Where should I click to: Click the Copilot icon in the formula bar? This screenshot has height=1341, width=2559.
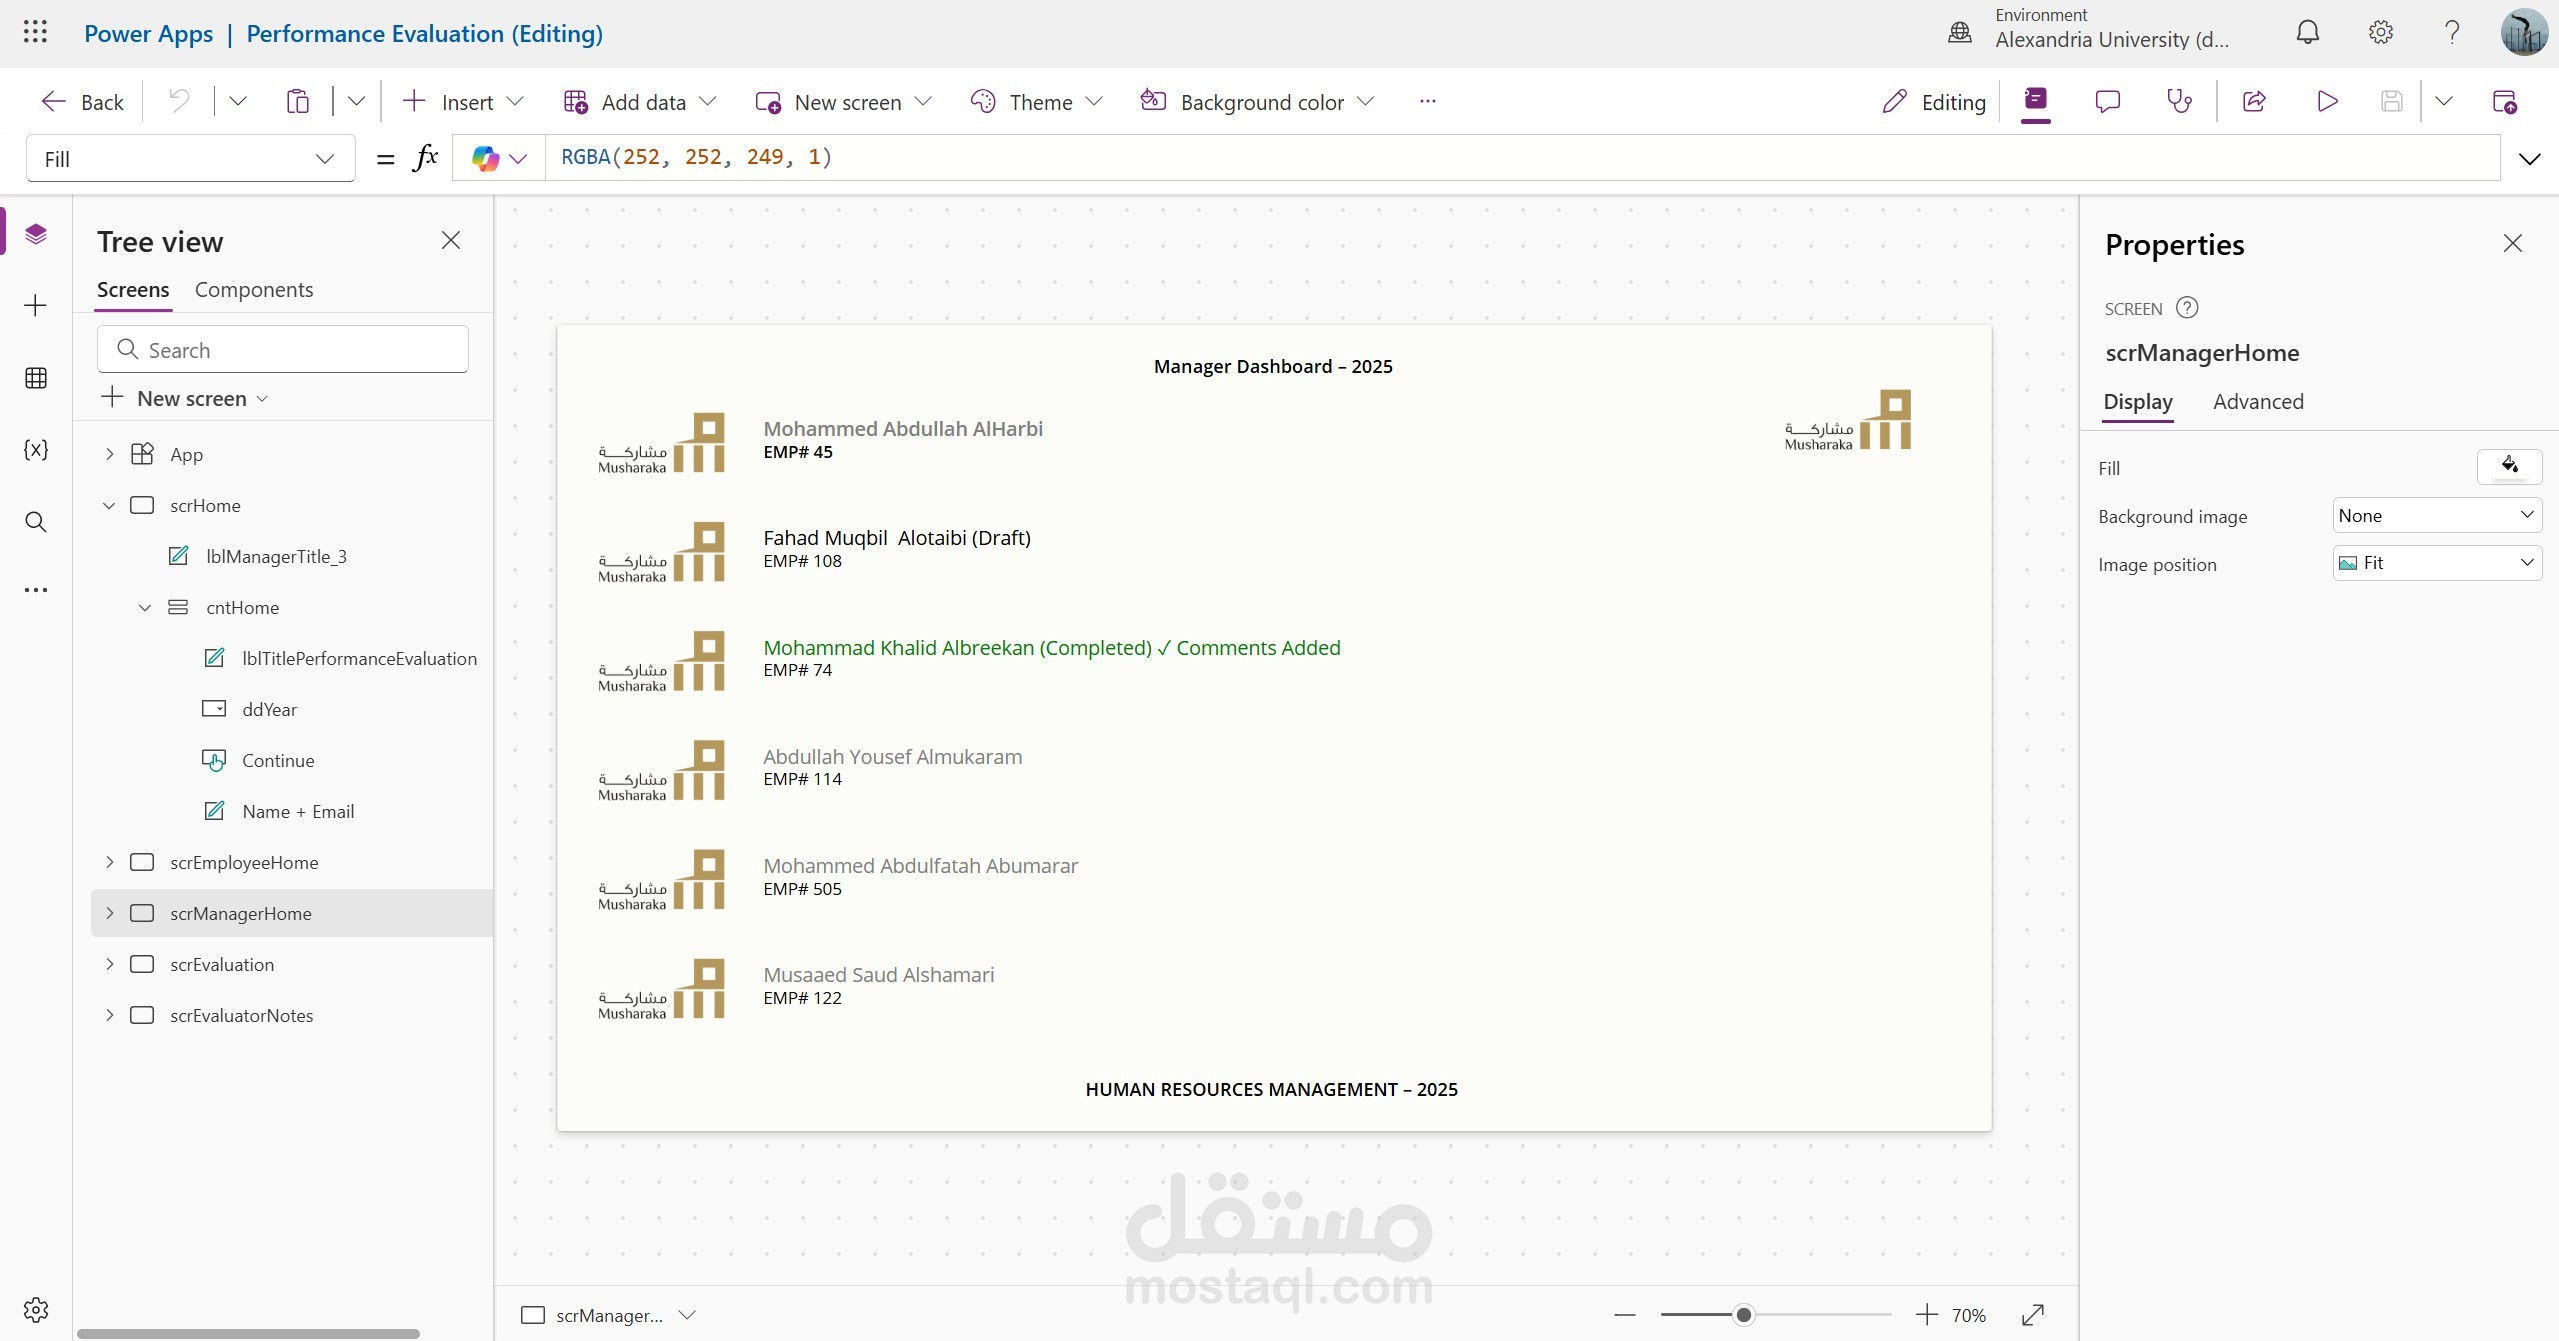pyautogui.click(x=486, y=158)
